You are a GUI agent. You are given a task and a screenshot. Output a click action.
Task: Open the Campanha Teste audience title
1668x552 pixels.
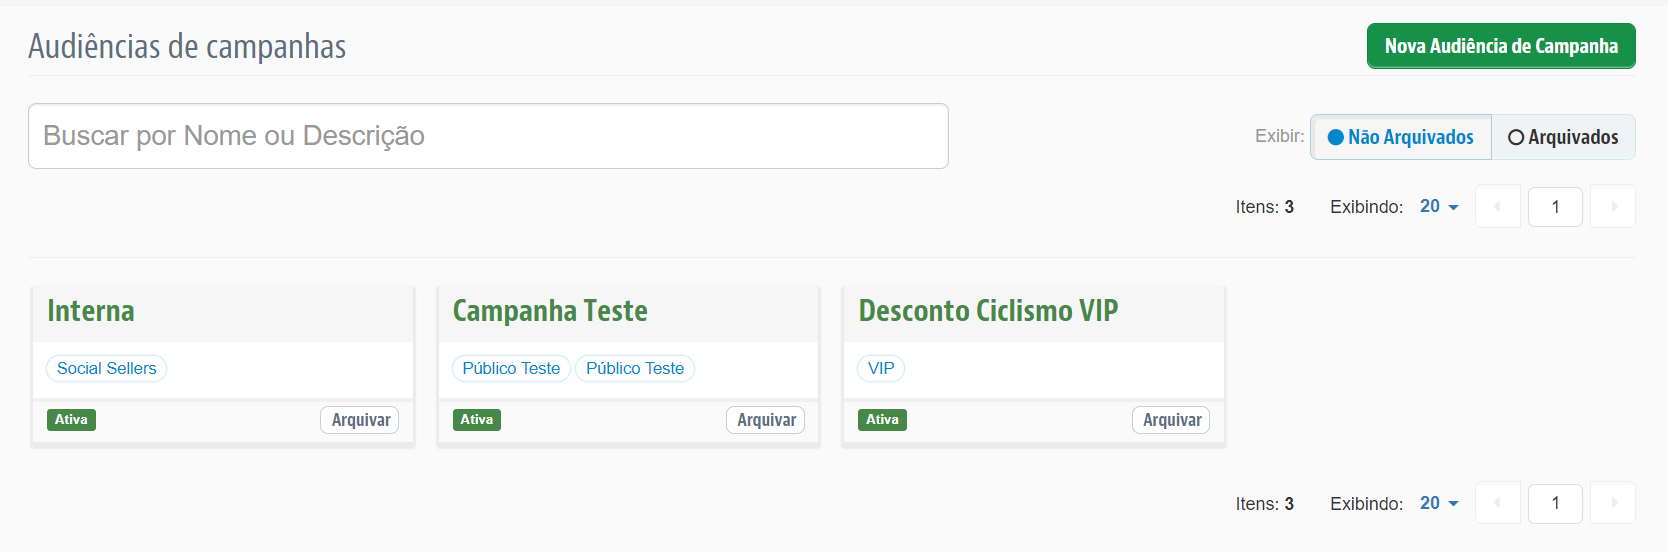pyautogui.click(x=550, y=311)
